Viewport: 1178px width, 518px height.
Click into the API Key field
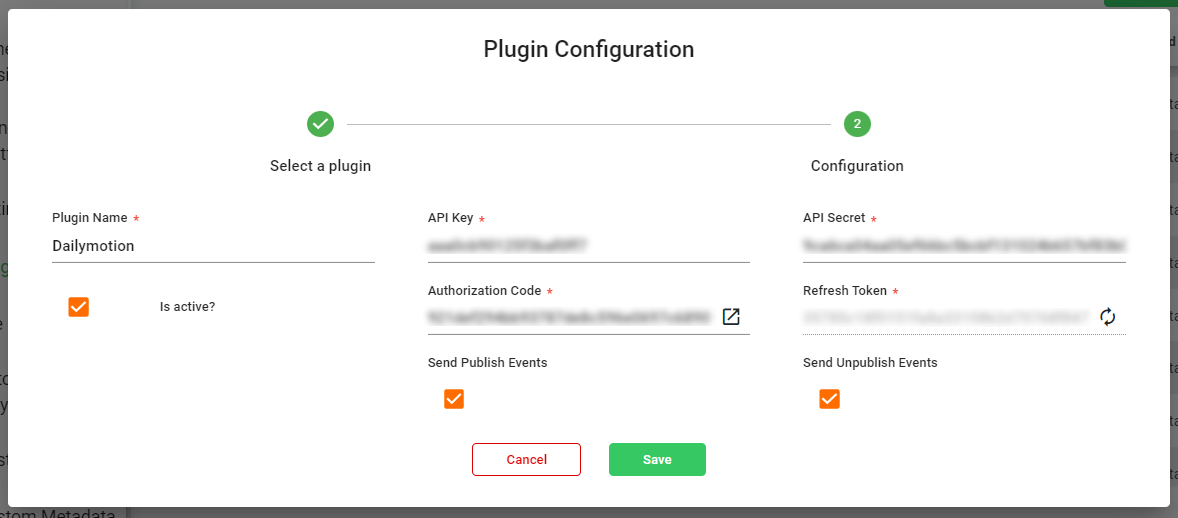point(588,245)
